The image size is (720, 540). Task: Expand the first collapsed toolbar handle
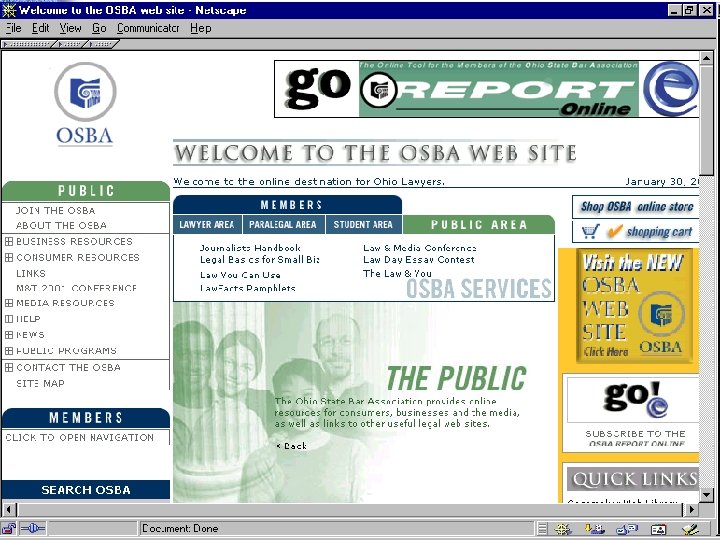28,44
